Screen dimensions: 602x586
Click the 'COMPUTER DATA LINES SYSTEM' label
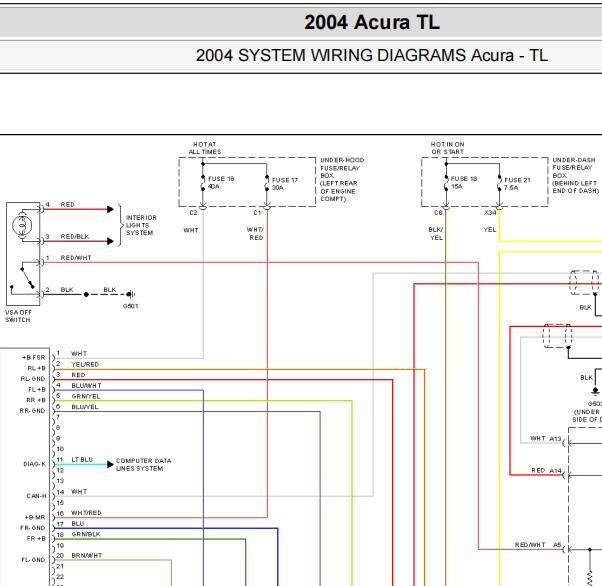[x=143, y=465]
